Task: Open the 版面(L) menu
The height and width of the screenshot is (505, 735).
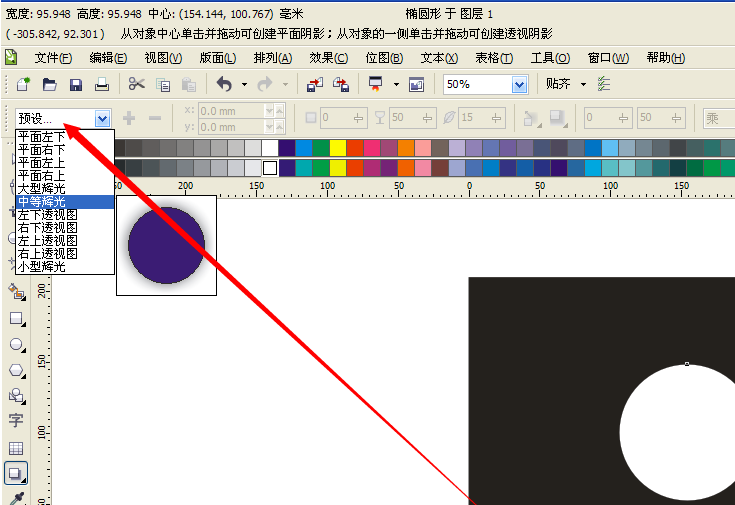Action: pyautogui.click(x=218, y=58)
